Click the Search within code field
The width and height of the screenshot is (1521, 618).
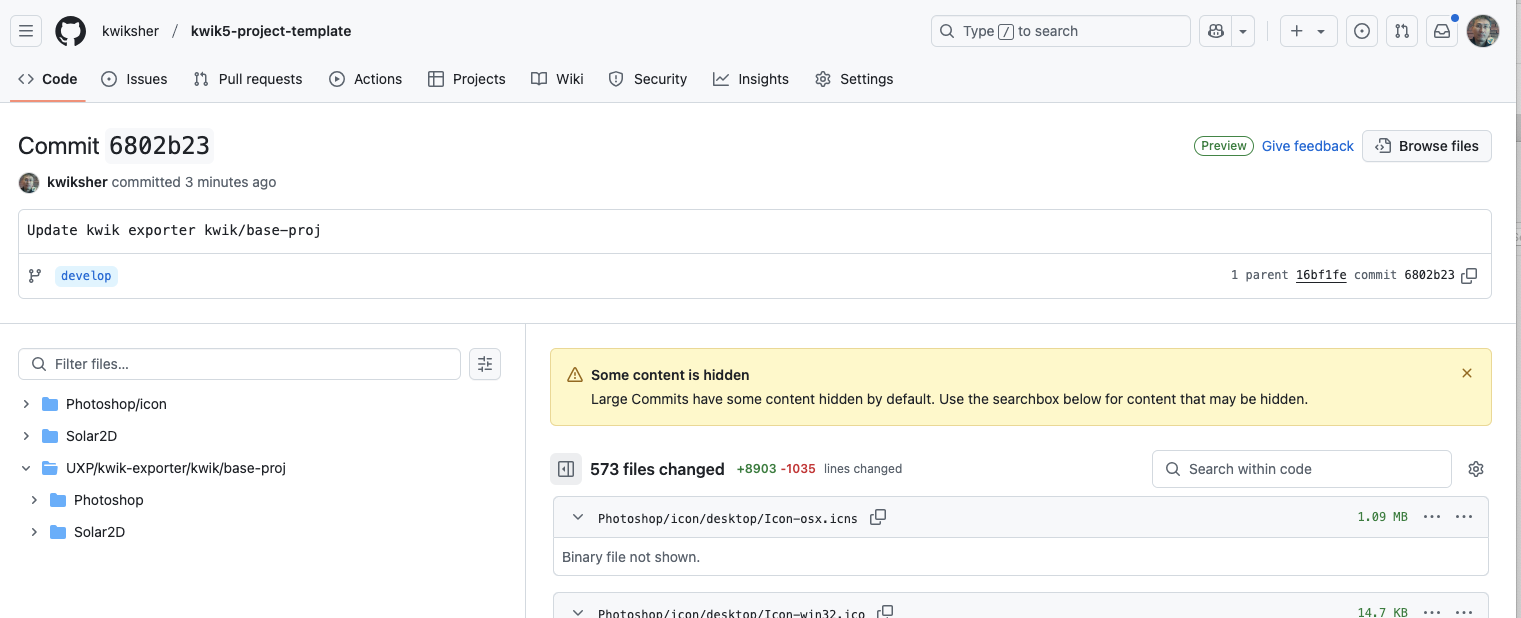(1302, 469)
